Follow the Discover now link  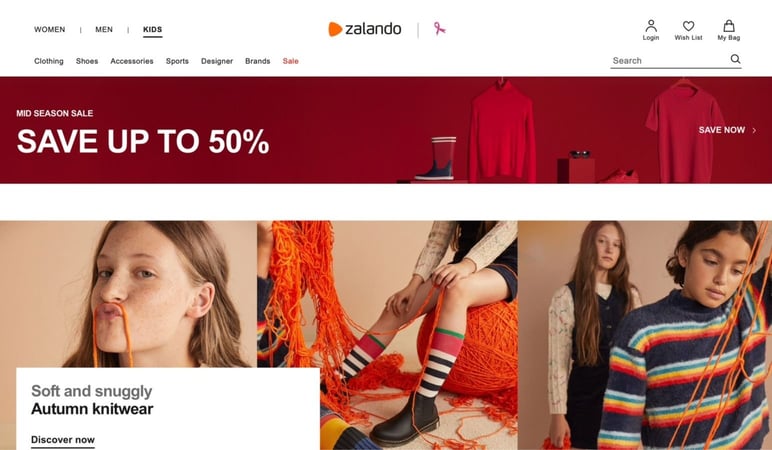click(x=63, y=440)
